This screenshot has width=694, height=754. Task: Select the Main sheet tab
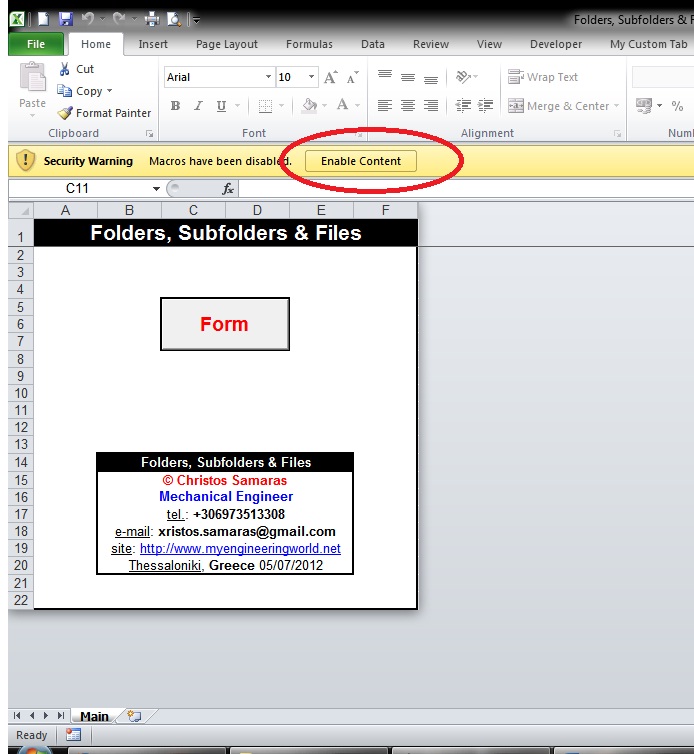[94, 716]
